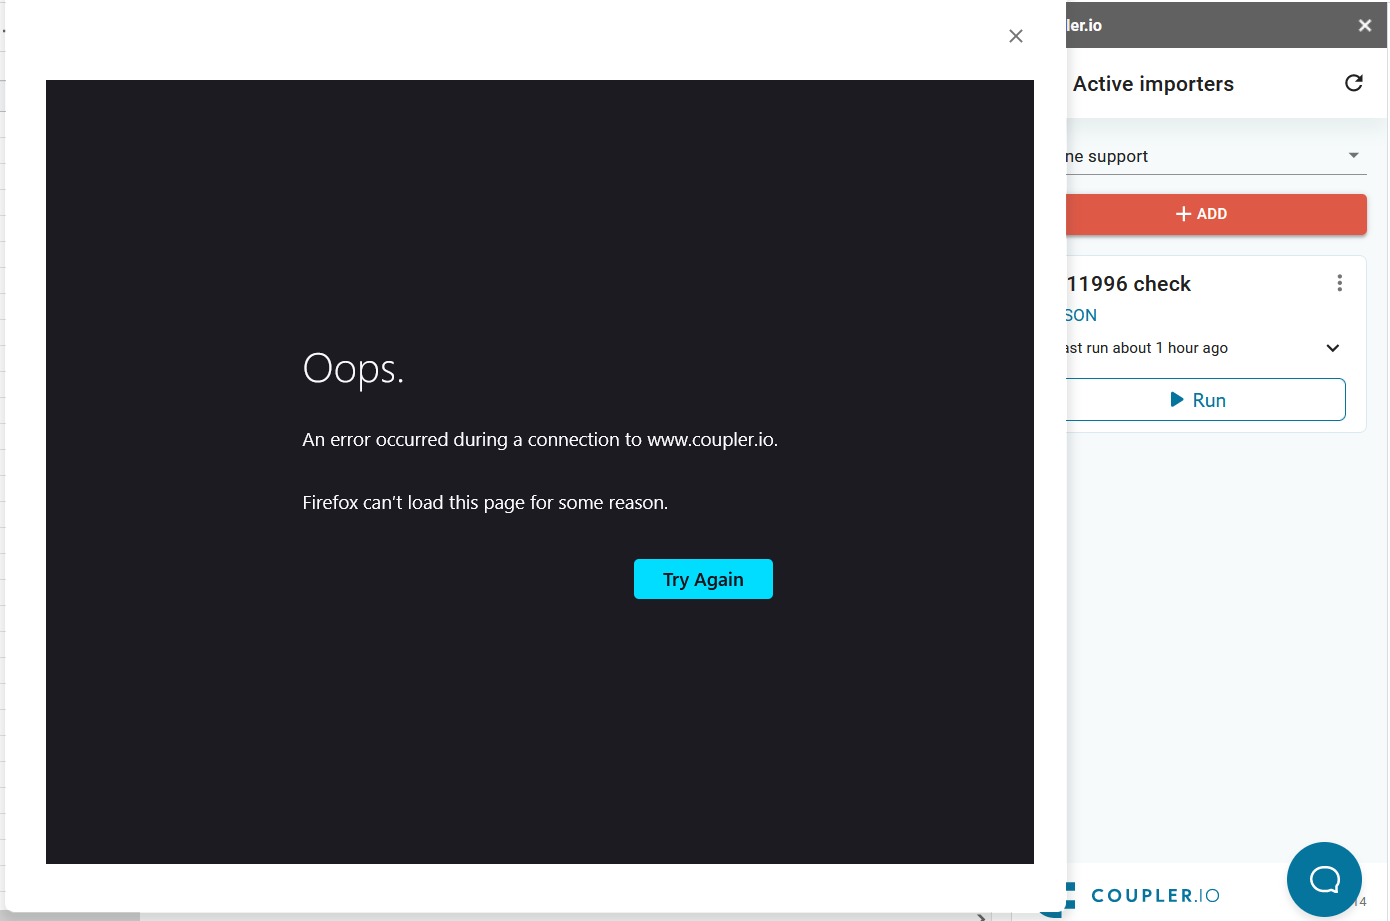
Task: Expand last run details chevron
Action: click(x=1332, y=348)
